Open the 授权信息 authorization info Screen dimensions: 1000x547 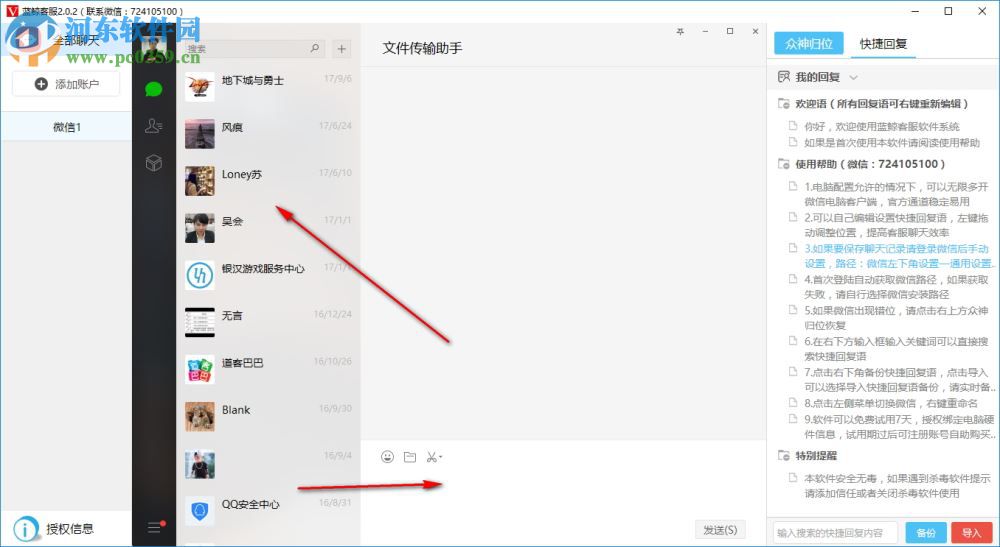point(54,529)
